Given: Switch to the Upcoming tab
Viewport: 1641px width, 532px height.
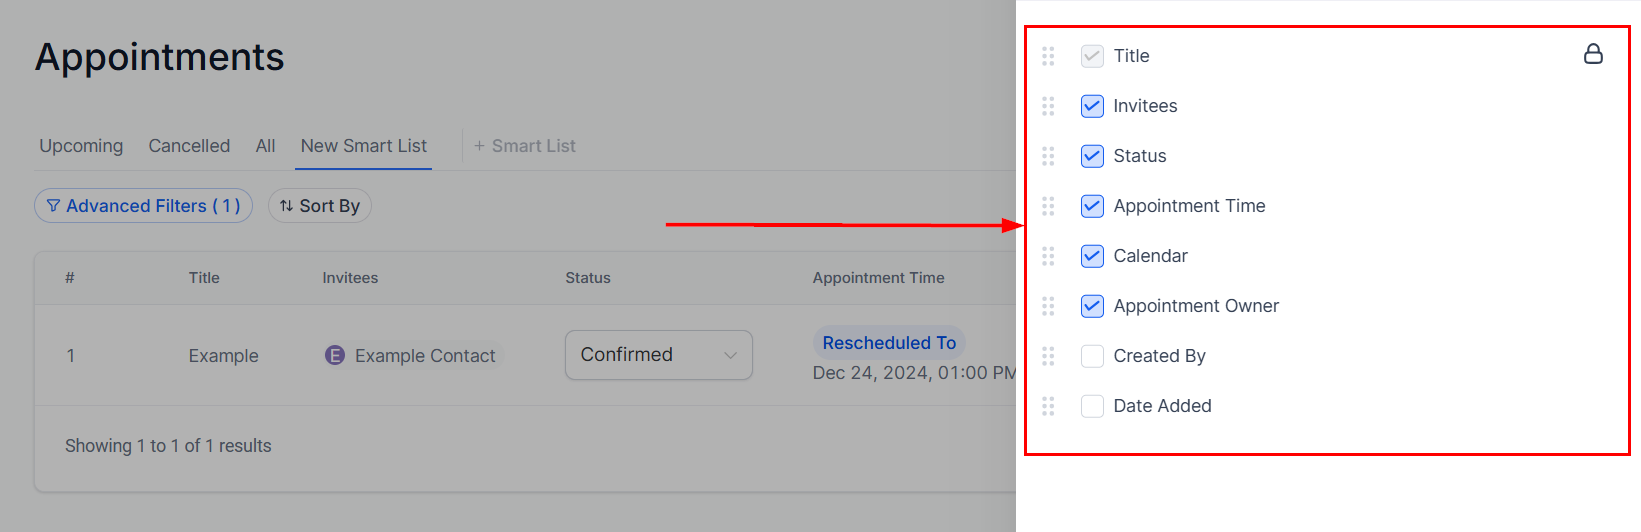Looking at the screenshot, I should pos(81,146).
